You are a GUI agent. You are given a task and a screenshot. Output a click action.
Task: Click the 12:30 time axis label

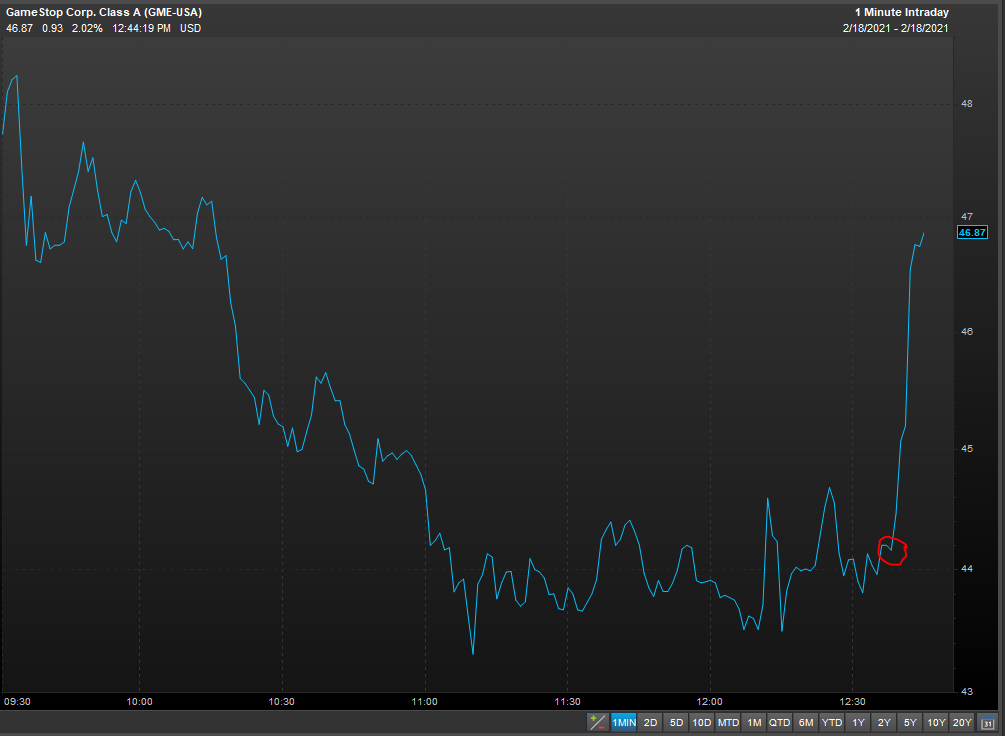[852, 701]
